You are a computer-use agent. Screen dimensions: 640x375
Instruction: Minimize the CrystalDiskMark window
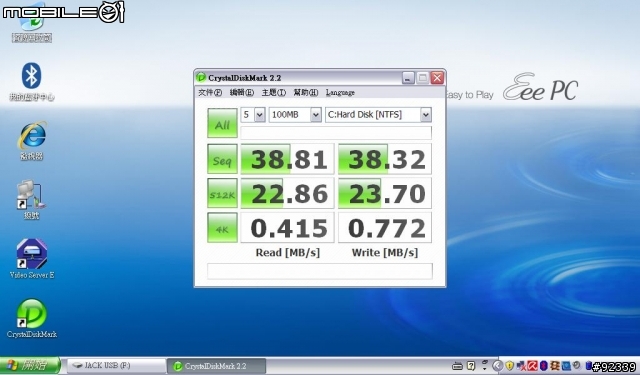coord(408,78)
